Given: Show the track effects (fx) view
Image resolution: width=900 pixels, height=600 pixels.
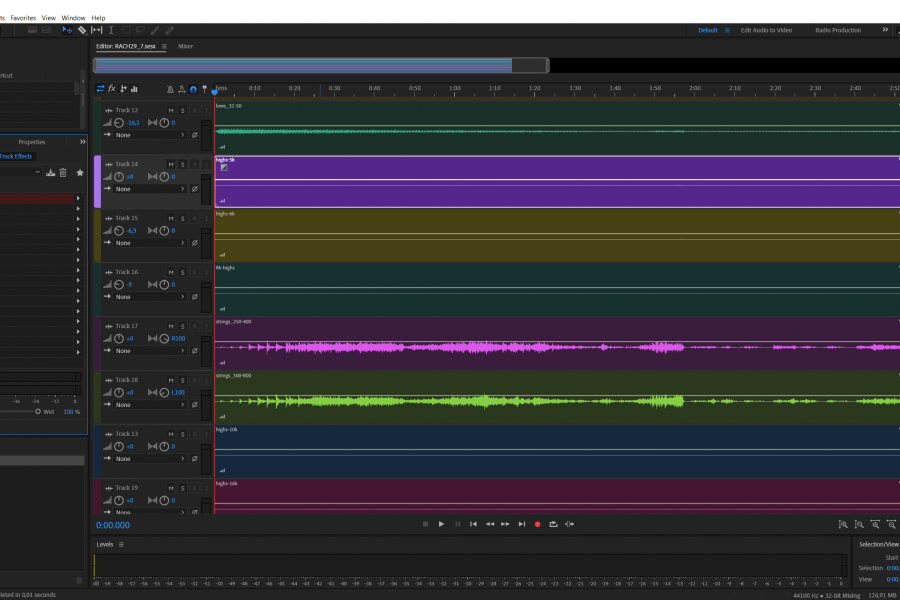Looking at the screenshot, I should coord(112,89).
